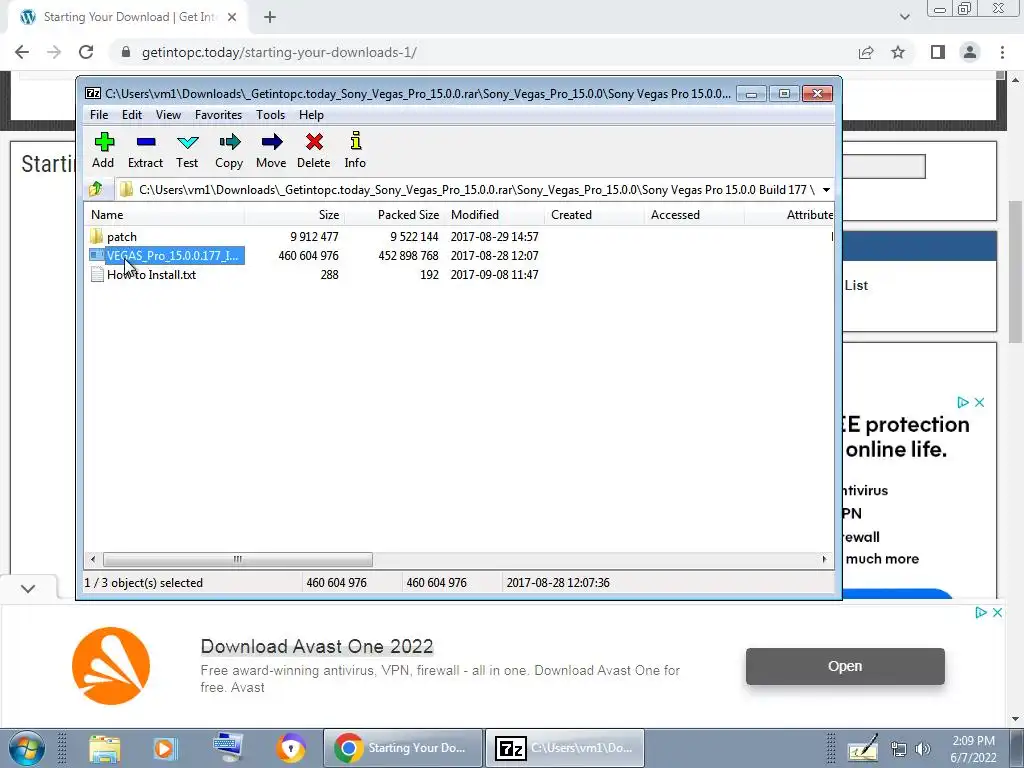The height and width of the screenshot is (768, 1024).
Task: Open the pen tablet input tray icon
Action: click(x=863, y=748)
